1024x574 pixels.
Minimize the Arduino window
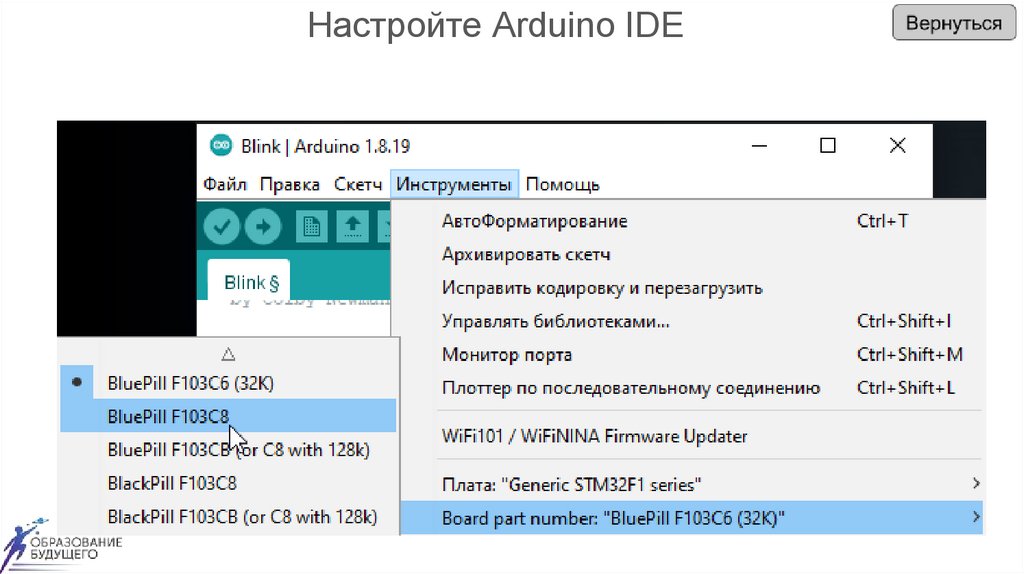click(759, 146)
